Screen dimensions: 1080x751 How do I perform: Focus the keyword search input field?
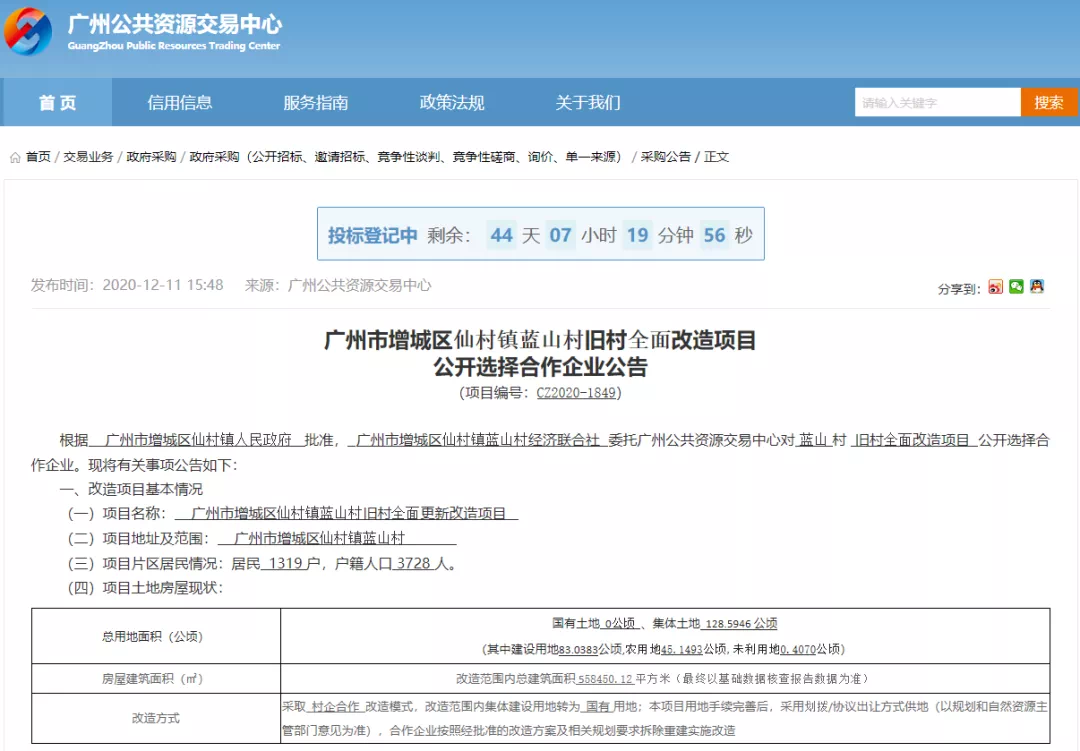(x=937, y=102)
